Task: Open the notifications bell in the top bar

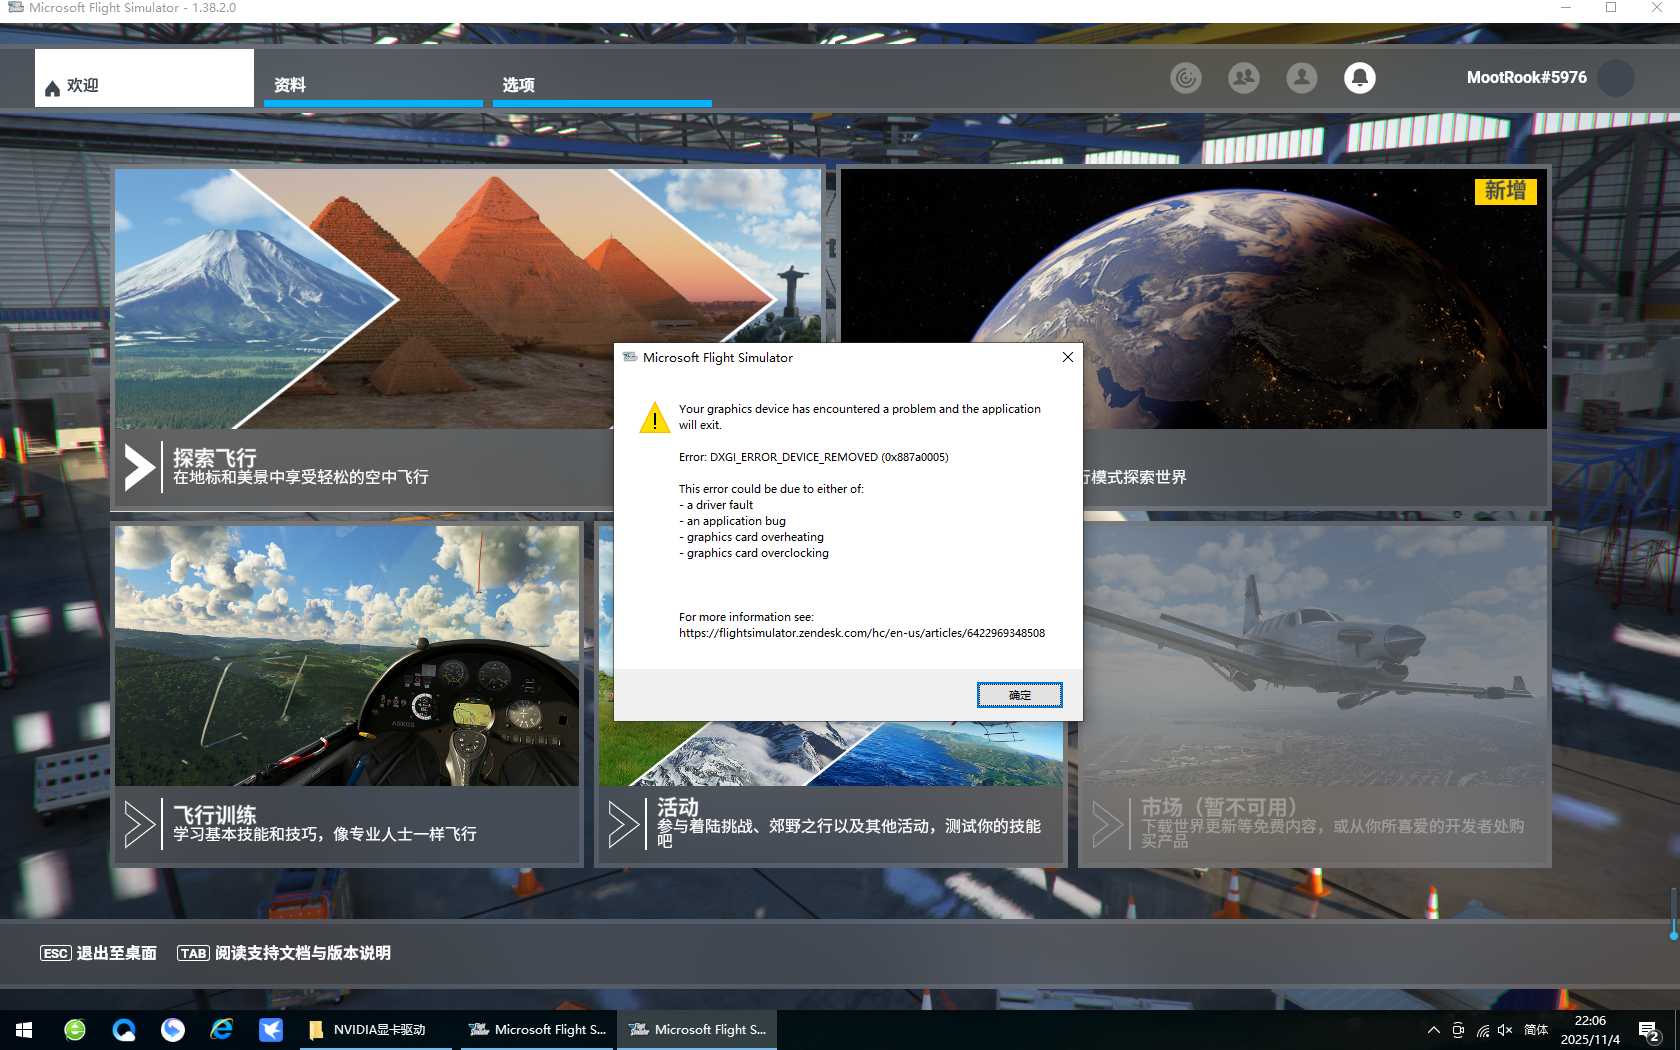Action: pos(1359,77)
